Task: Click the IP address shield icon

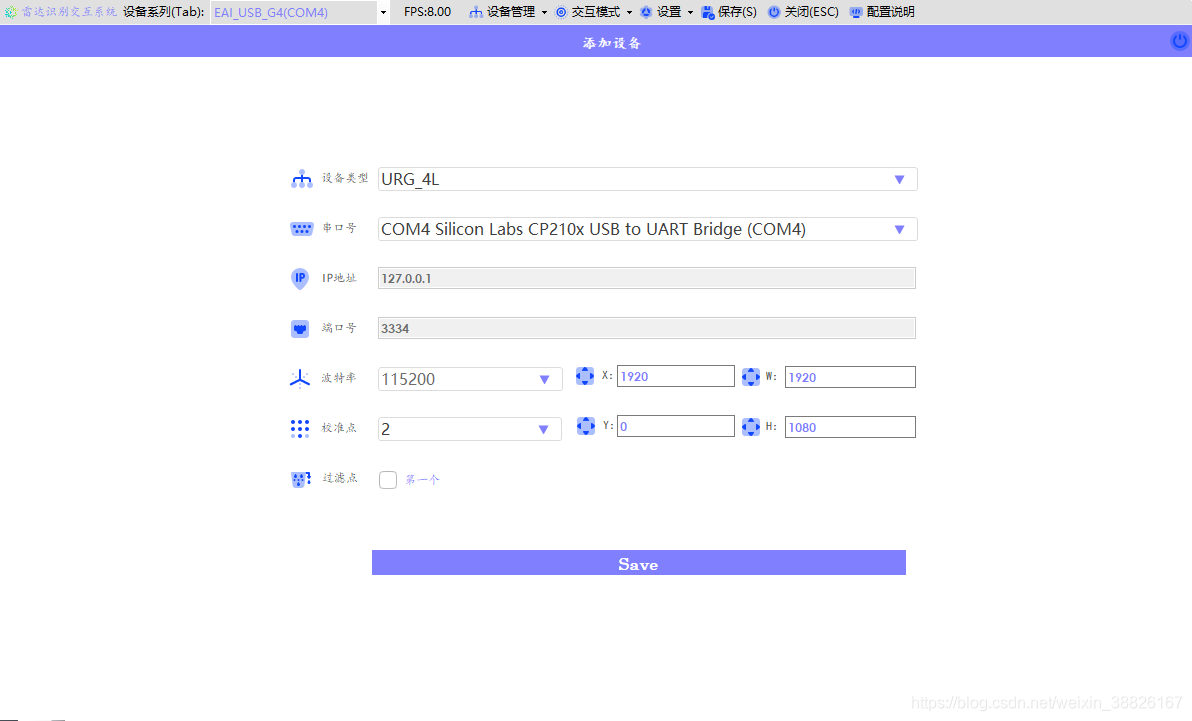Action: pyautogui.click(x=300, y=278)
